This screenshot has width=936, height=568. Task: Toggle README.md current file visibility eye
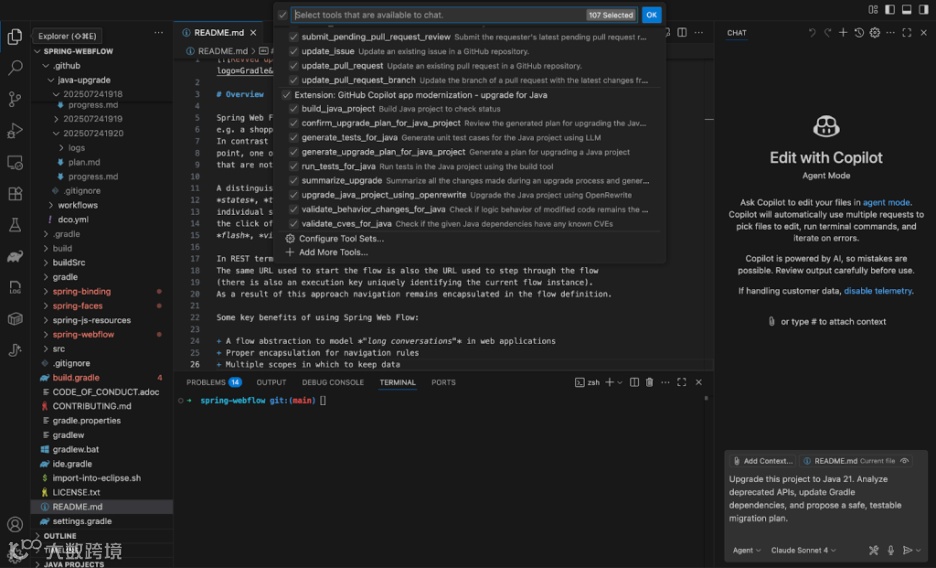pyautogui.click(x=904, y=461)
